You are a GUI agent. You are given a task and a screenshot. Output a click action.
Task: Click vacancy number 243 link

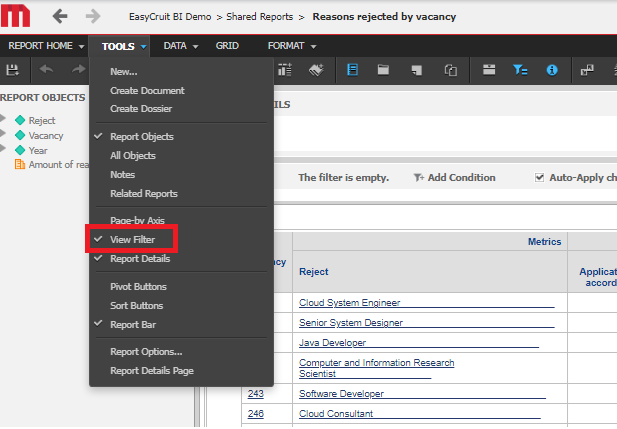click(x=255, y=394)
